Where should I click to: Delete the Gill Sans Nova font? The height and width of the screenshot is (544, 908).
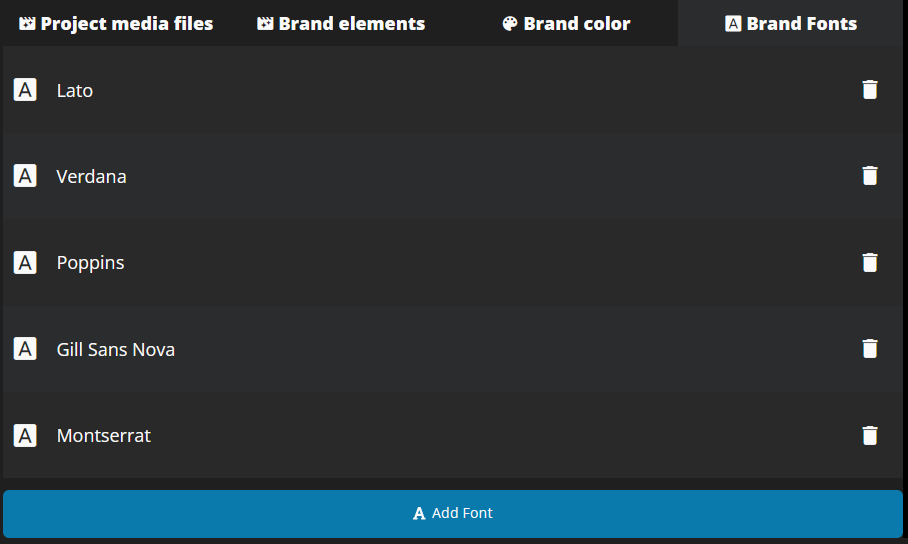870,349
